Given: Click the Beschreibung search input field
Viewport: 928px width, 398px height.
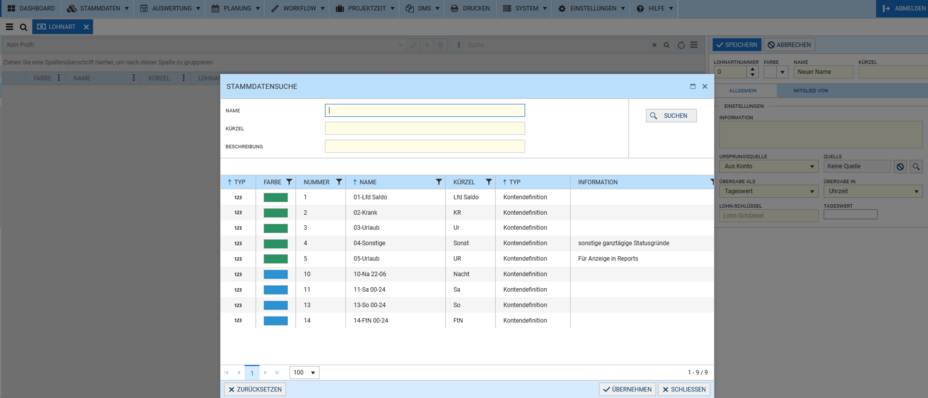Looking at the screenshot, I should click(424, 146).
